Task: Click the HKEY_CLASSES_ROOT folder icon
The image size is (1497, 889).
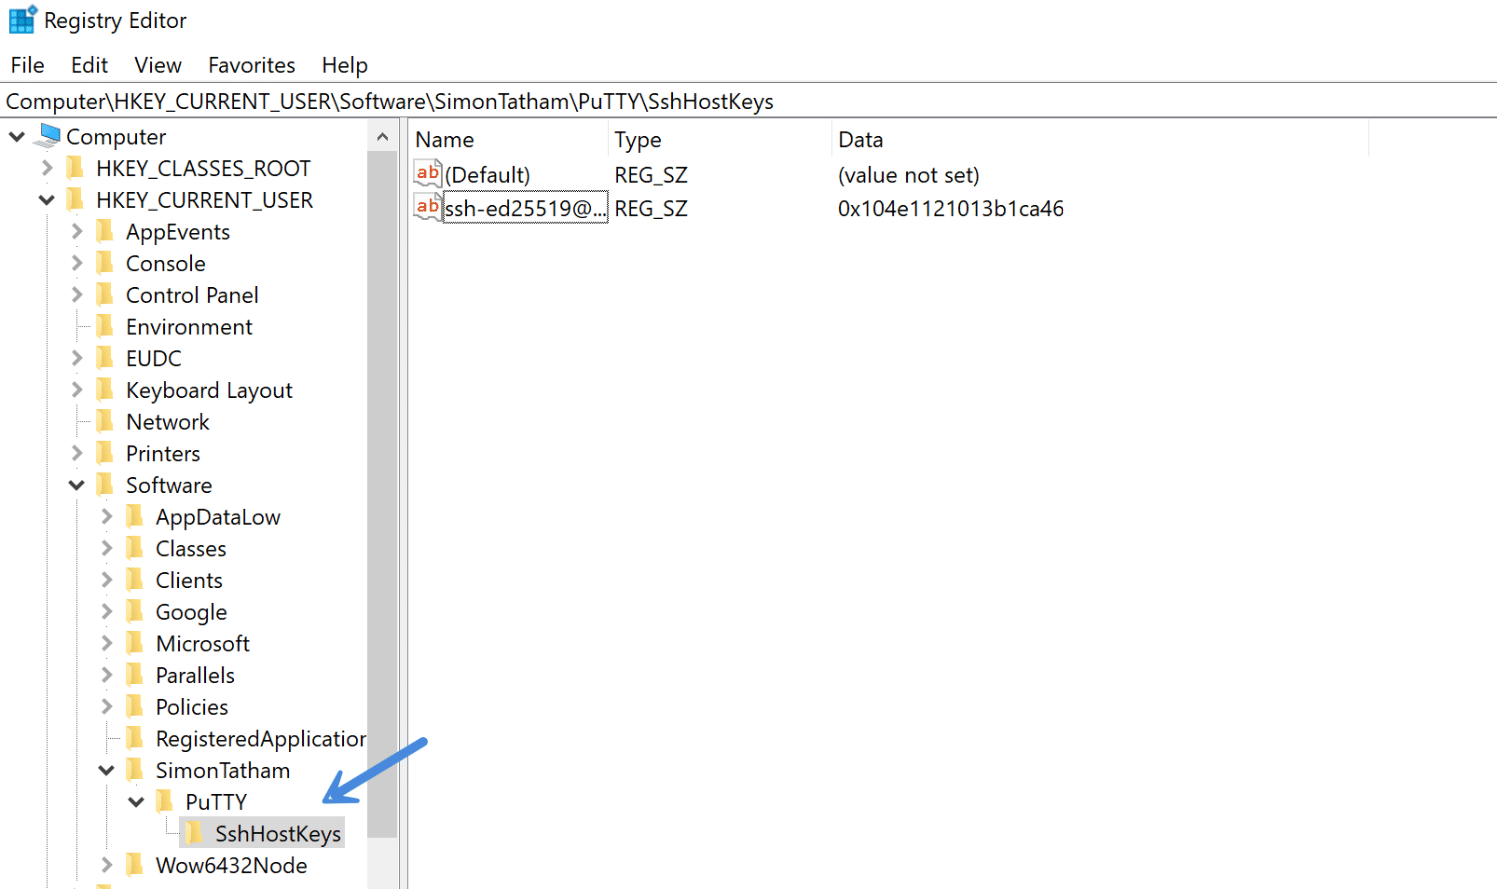Action: [75, 168]
